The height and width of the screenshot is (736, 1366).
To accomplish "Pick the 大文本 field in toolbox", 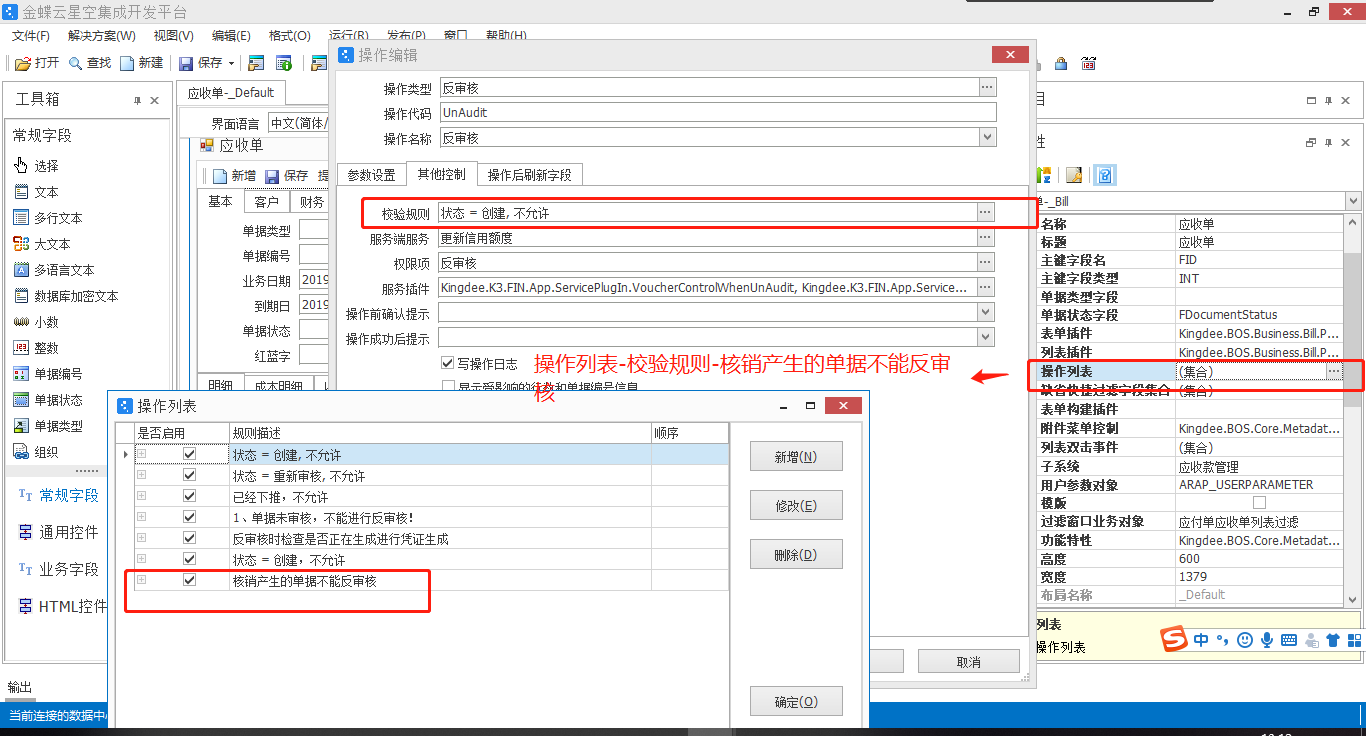I will coord(42,244).
